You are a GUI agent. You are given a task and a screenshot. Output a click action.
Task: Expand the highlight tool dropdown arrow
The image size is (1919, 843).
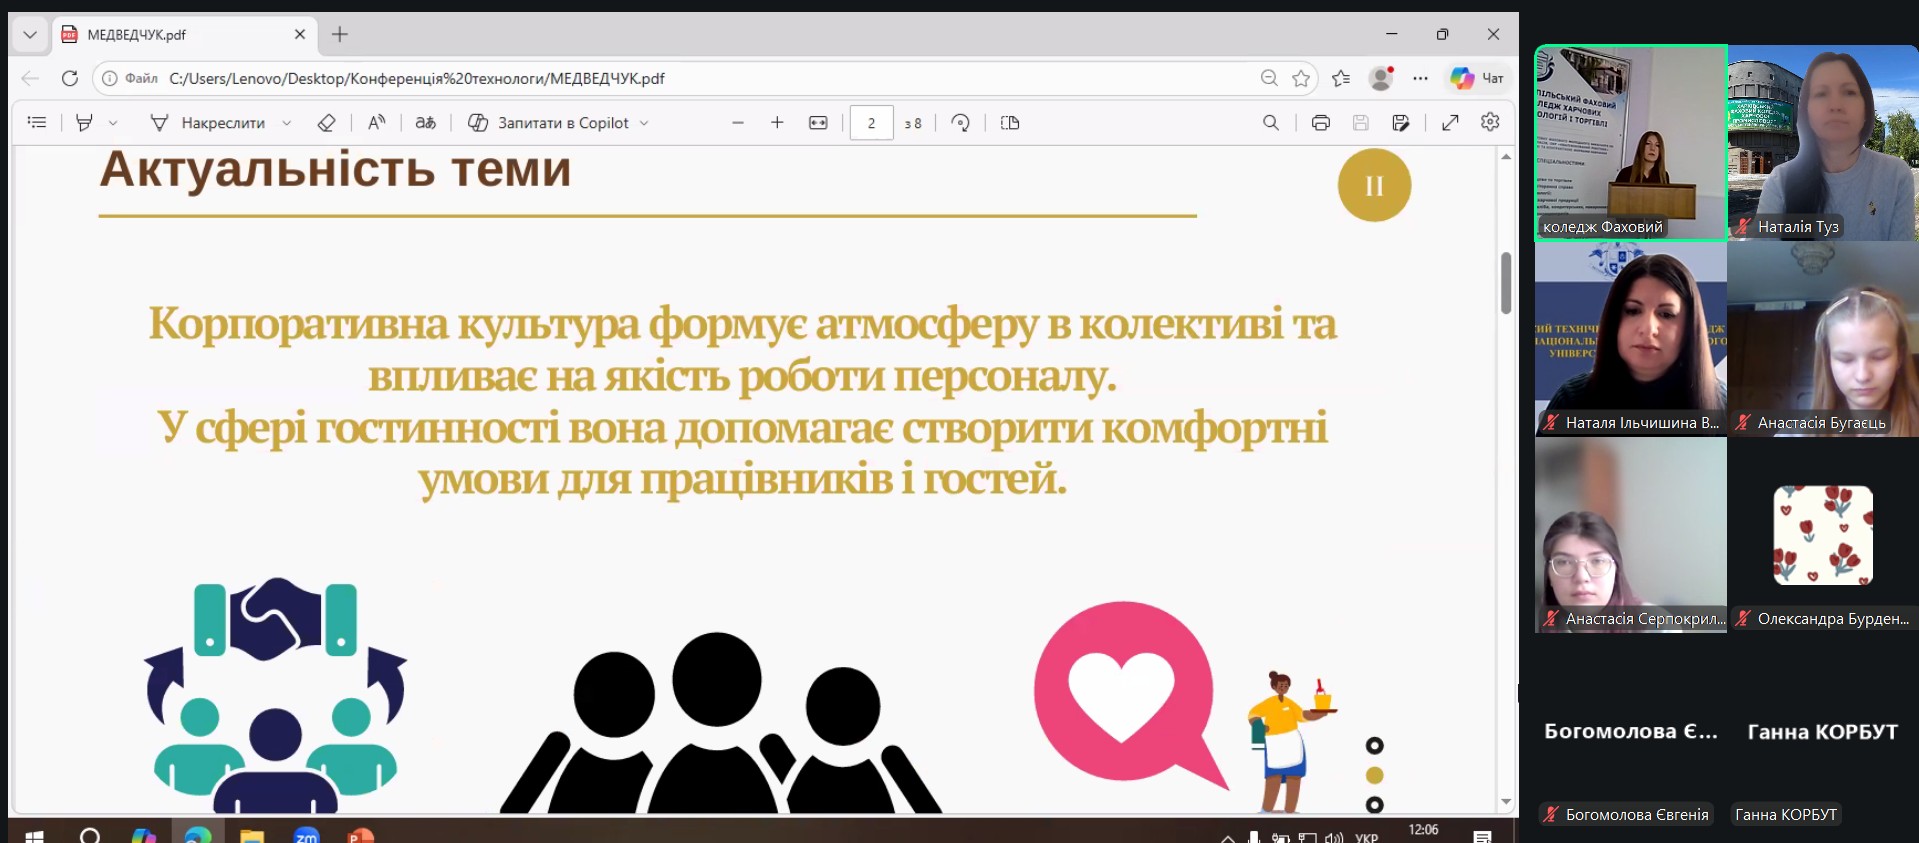point(113,123)
